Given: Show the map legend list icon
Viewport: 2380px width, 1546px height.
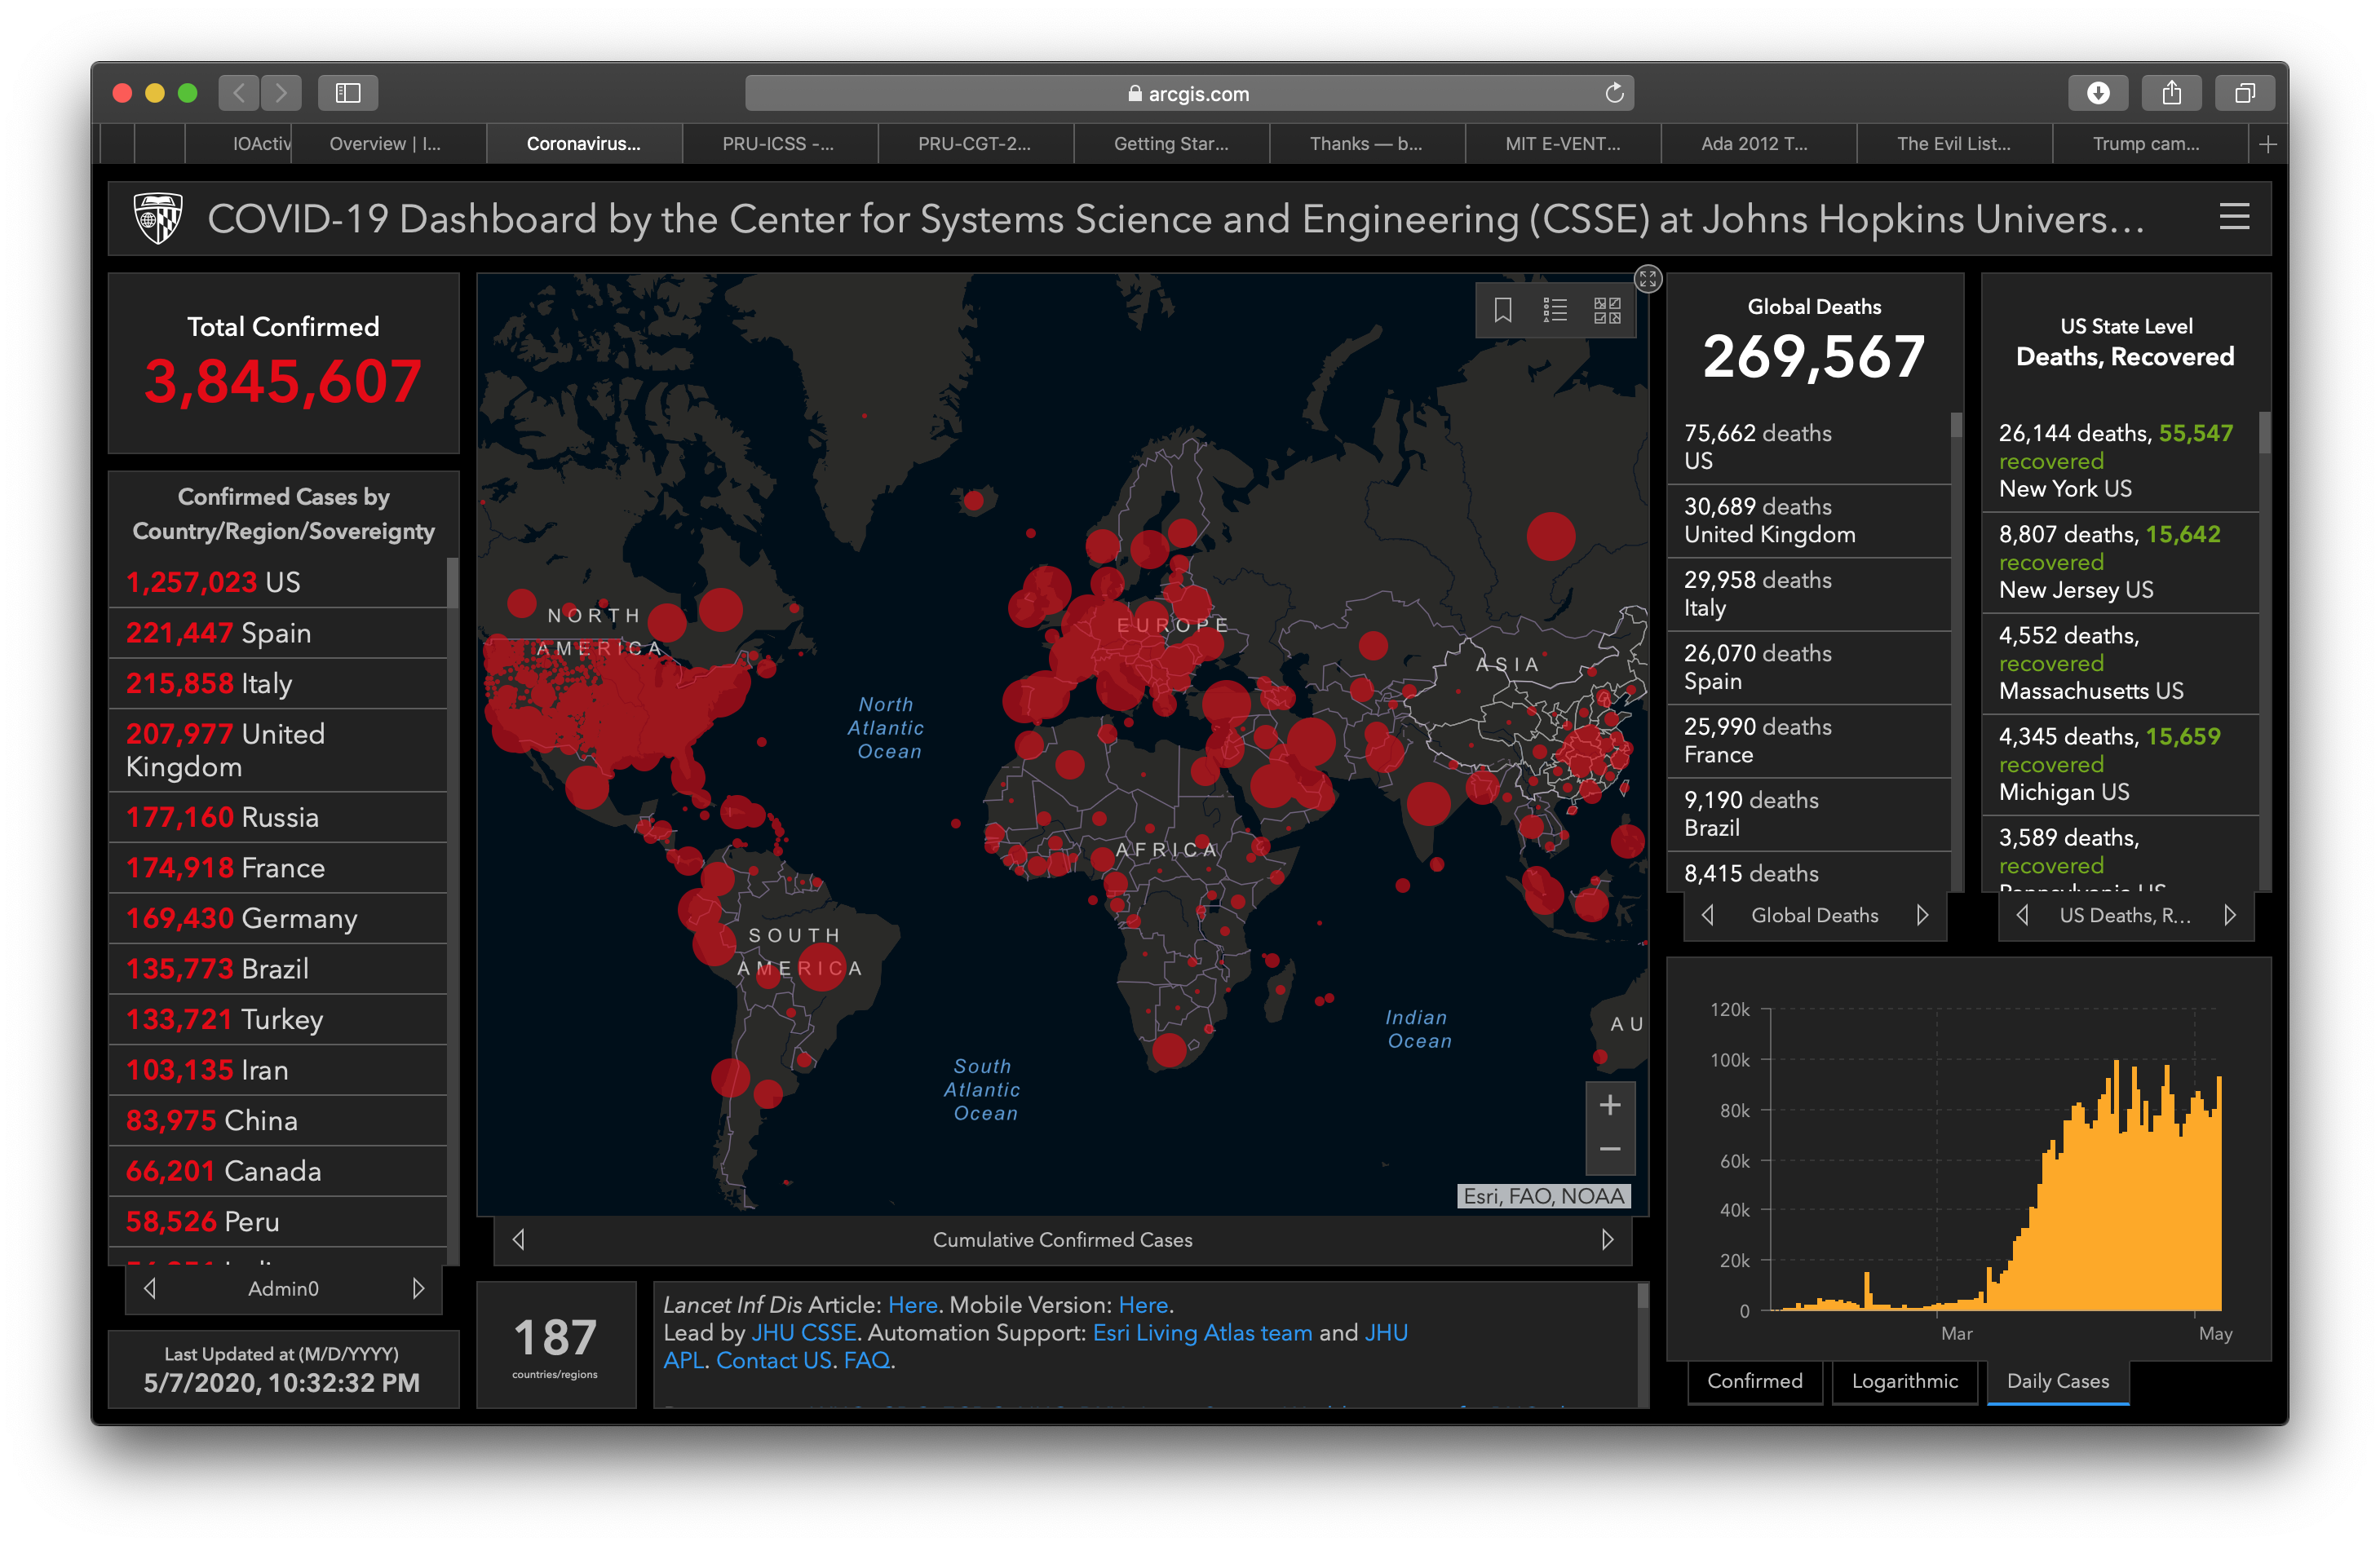Looking at the screenshot, I should click(x=1555, y=310).
